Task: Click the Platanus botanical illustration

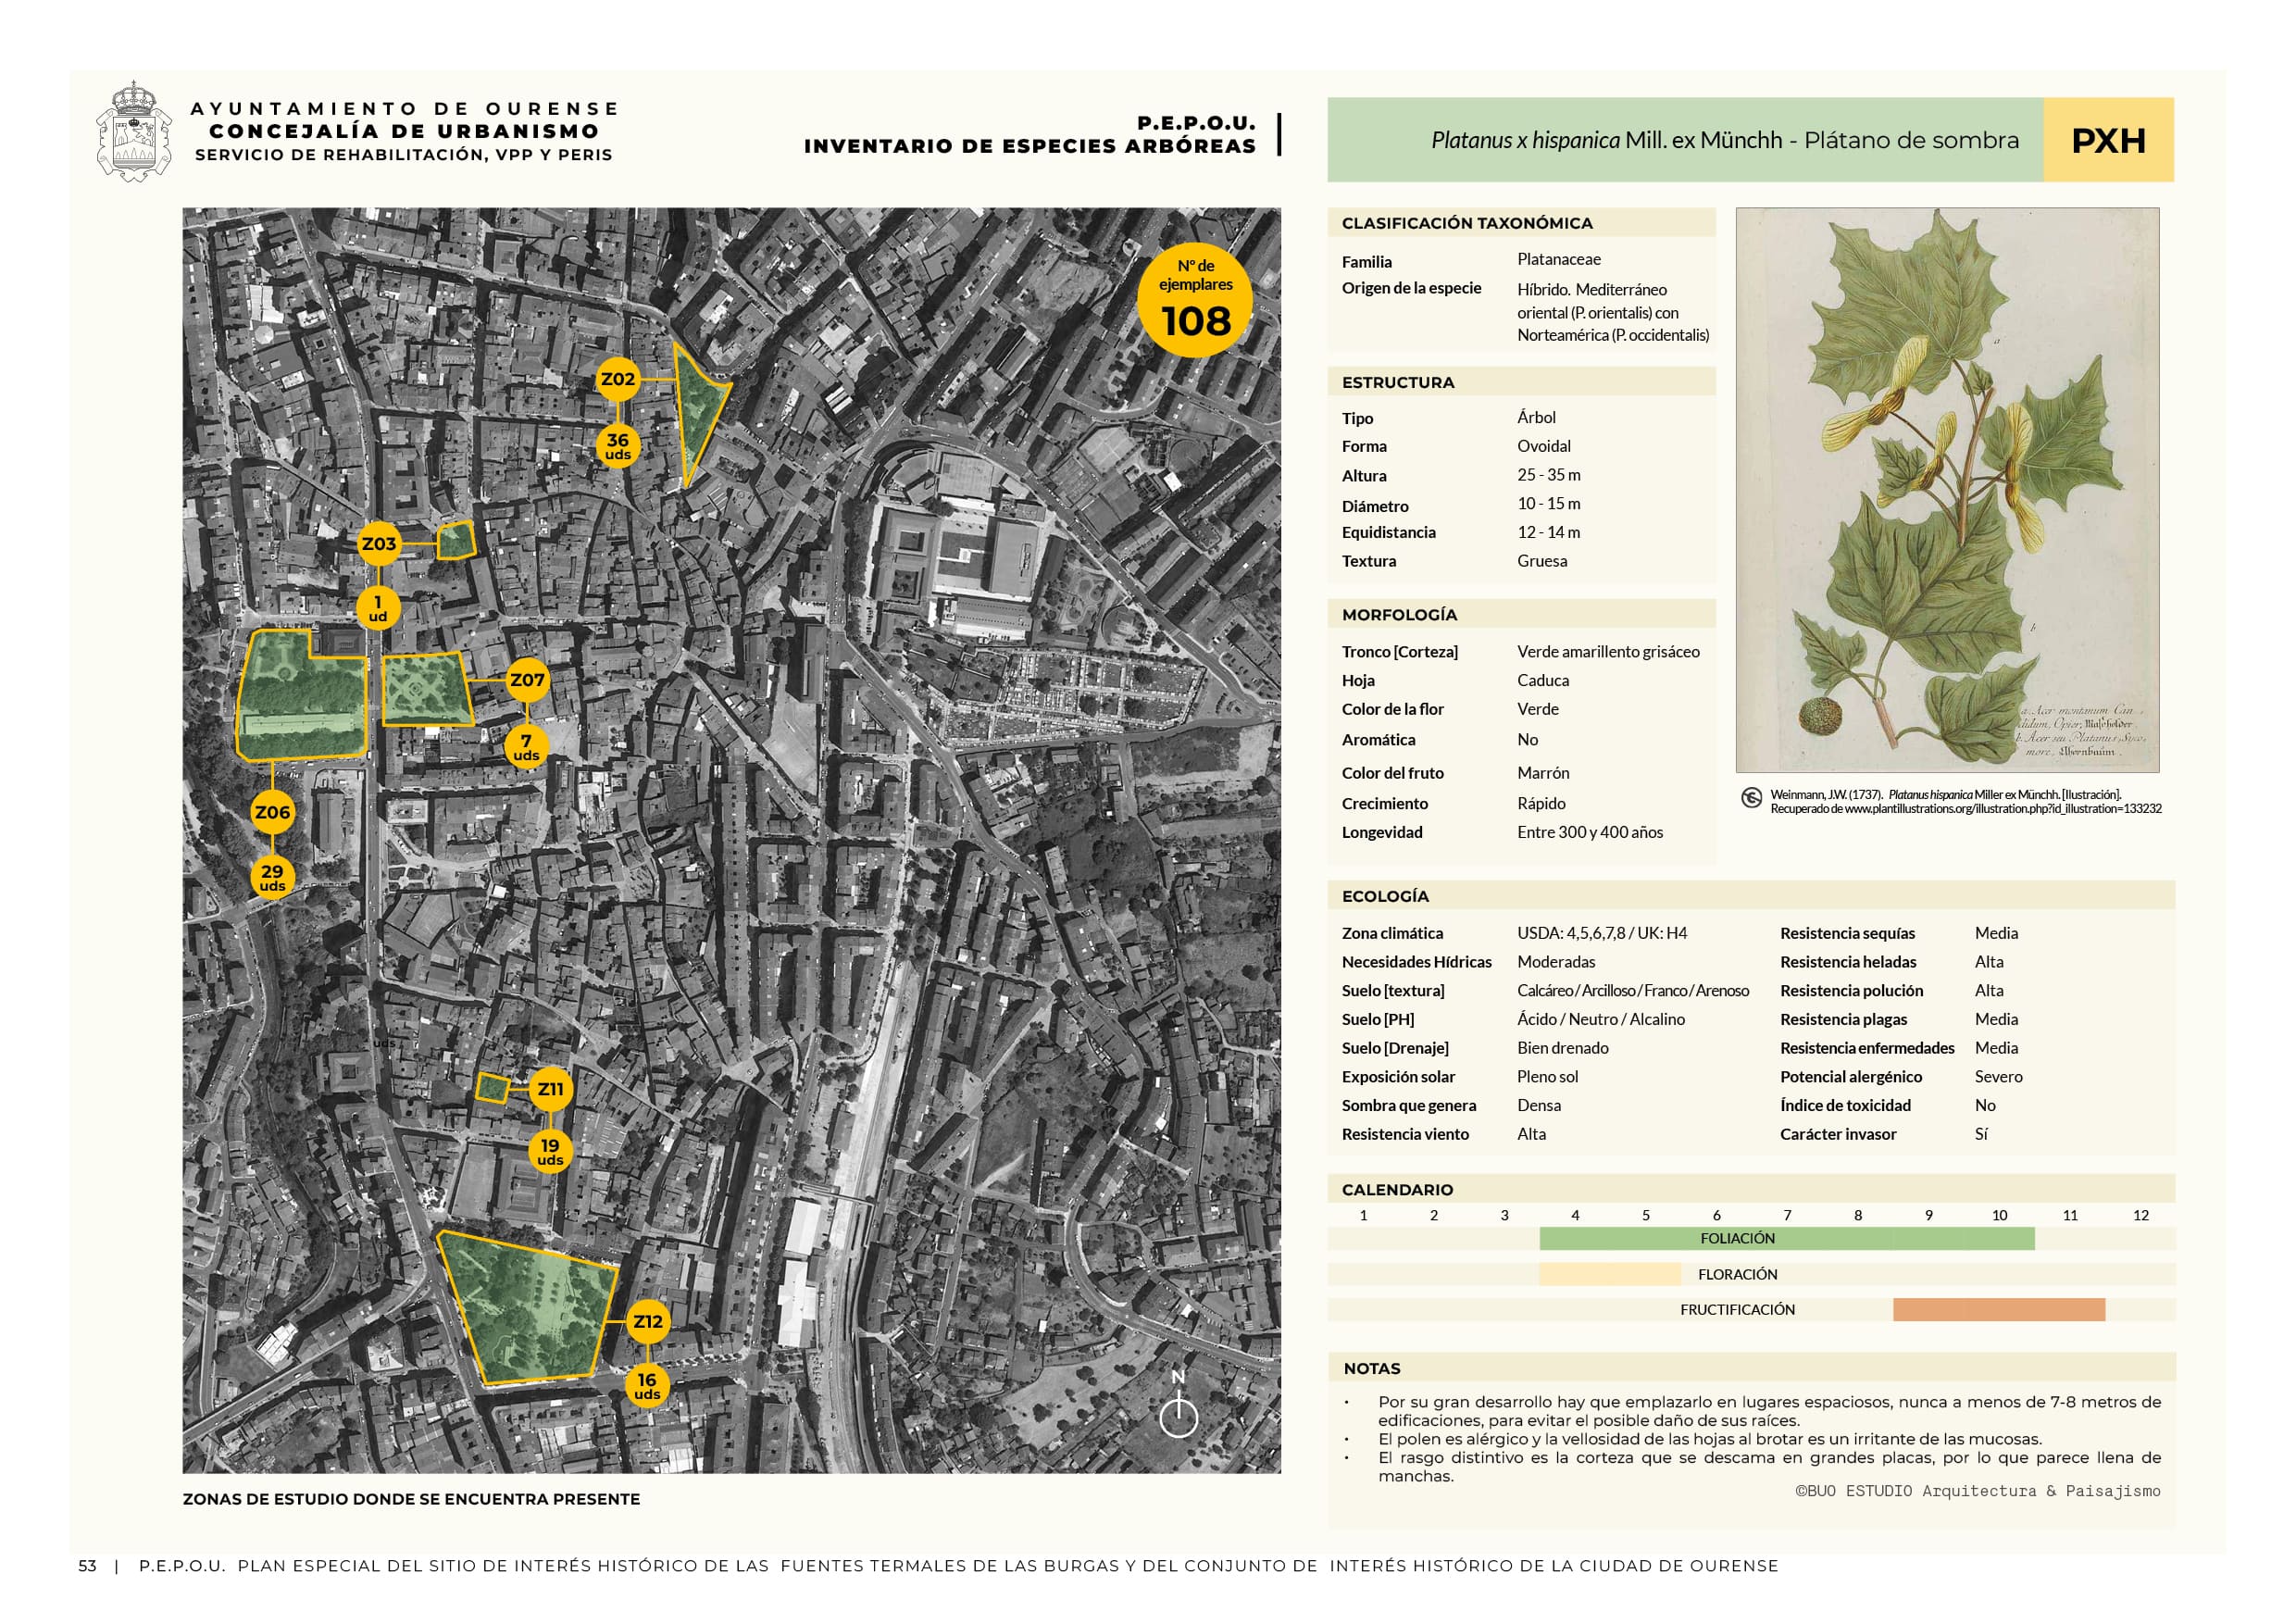Action: (1946, 490)
